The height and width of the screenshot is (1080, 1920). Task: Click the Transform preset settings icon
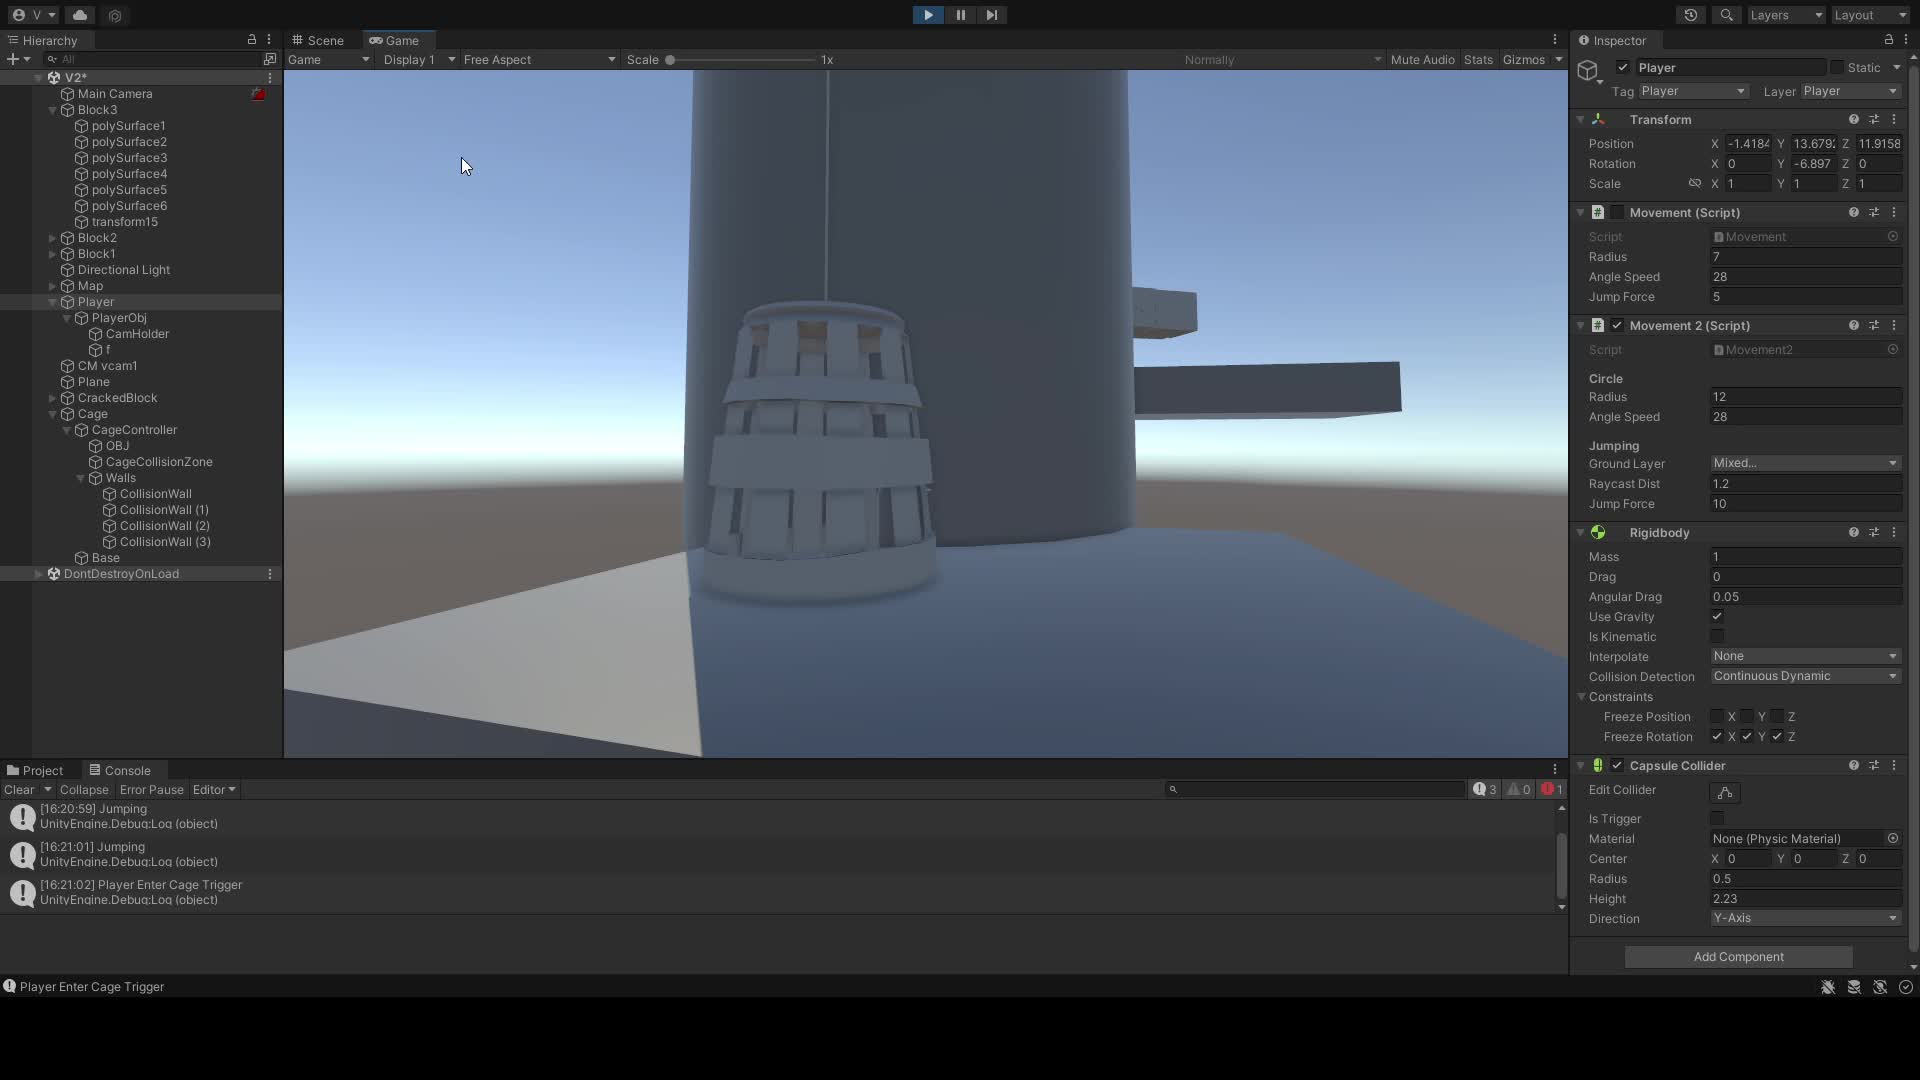click(x=1874, y=119)
